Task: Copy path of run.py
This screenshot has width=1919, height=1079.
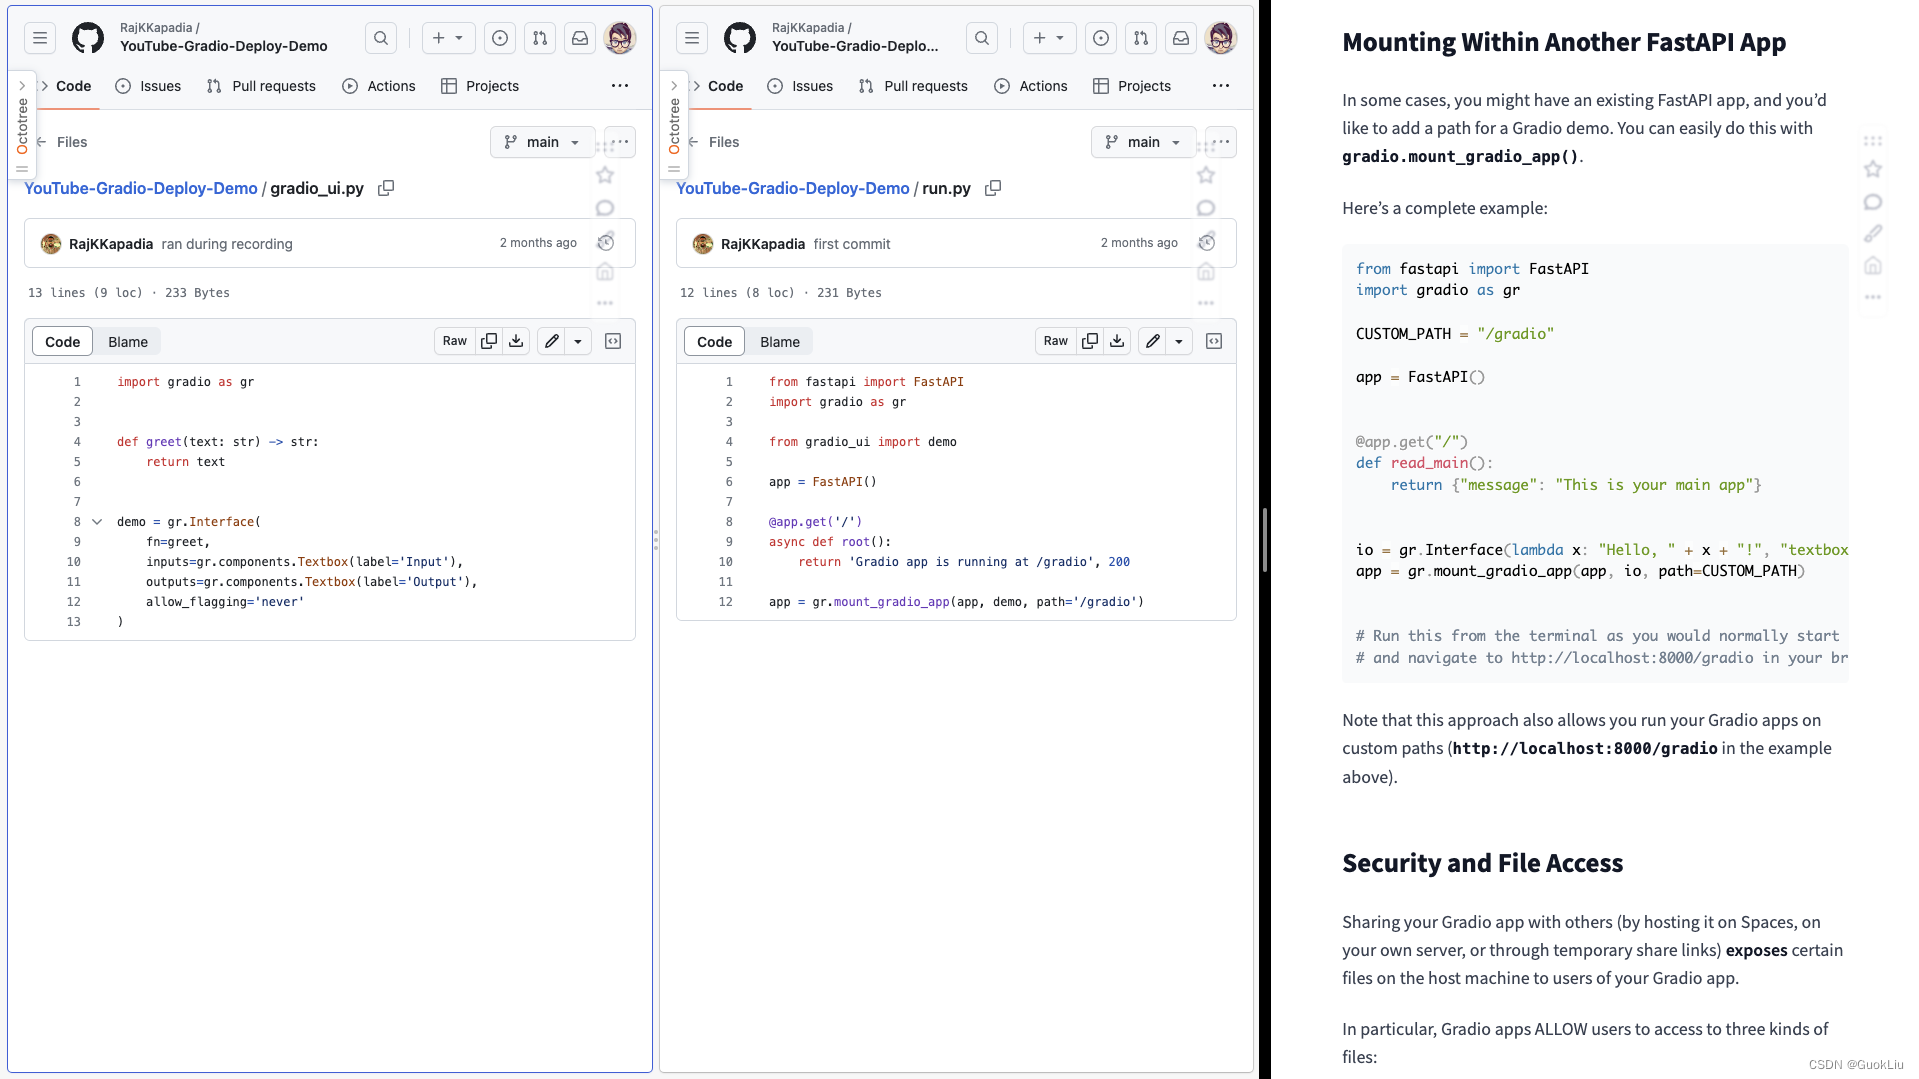Action: pos(993,188)
